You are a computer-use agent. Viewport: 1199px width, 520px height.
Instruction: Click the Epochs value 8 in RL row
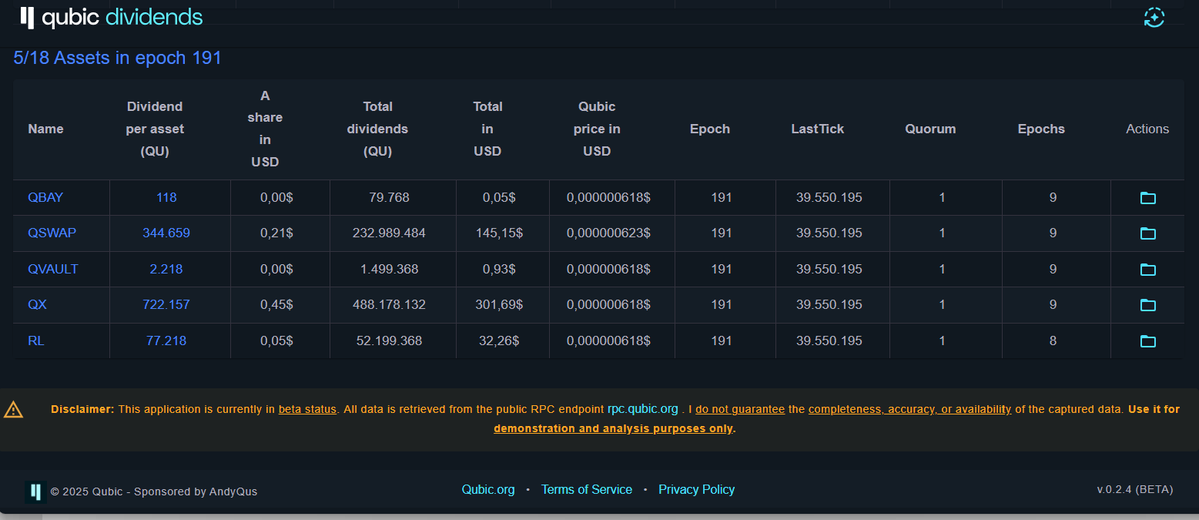(1053, 340)
